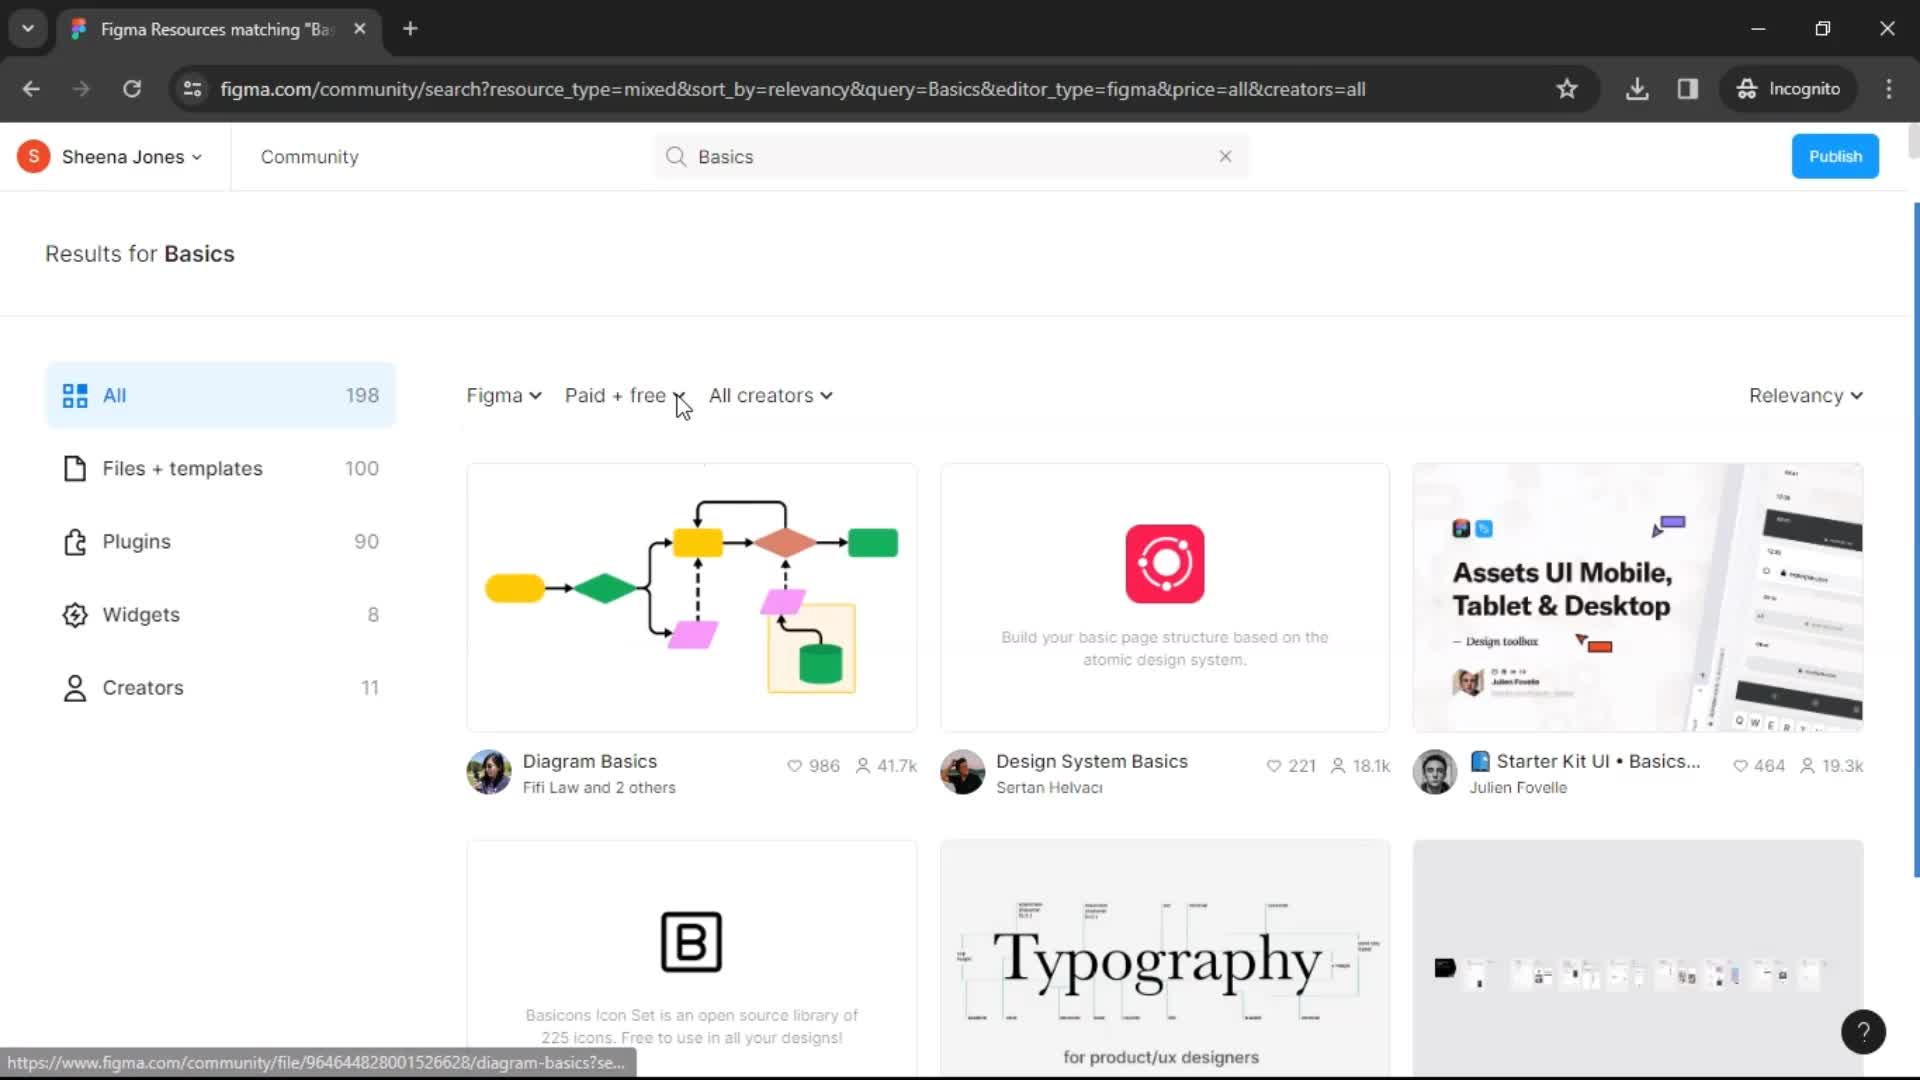Click the browser forward arrow
The width and height of the screenshot is (1920, 1080).
pos(81,89)
